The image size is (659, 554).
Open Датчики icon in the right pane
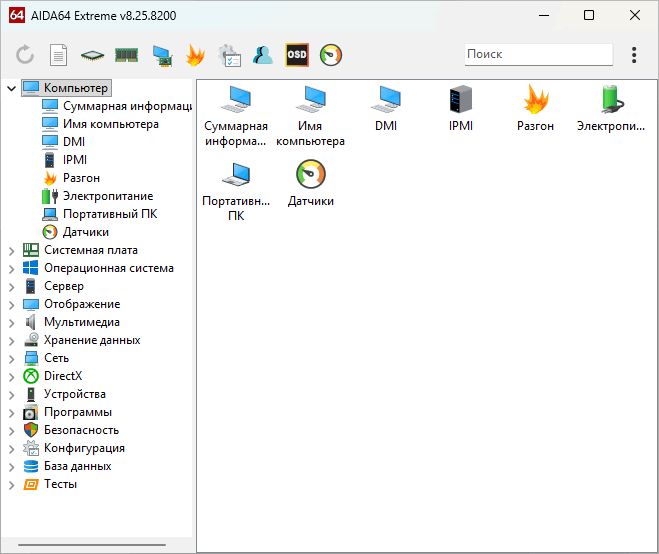tap(311, 183)
